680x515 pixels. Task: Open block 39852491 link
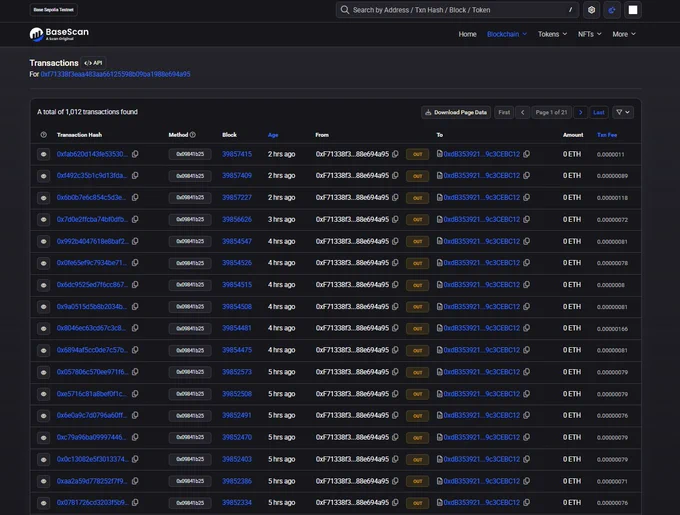(237, 415)
